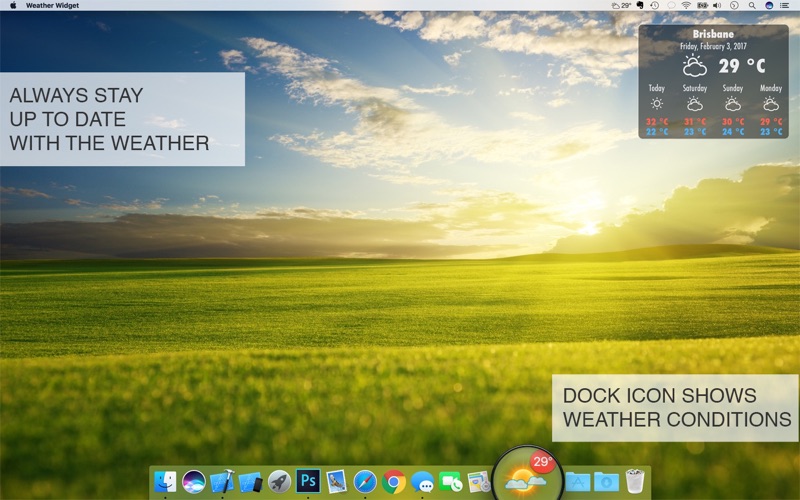Click the Wi-Fi status icon
Viewport: 800px width, 500px height.
[686, 5]
